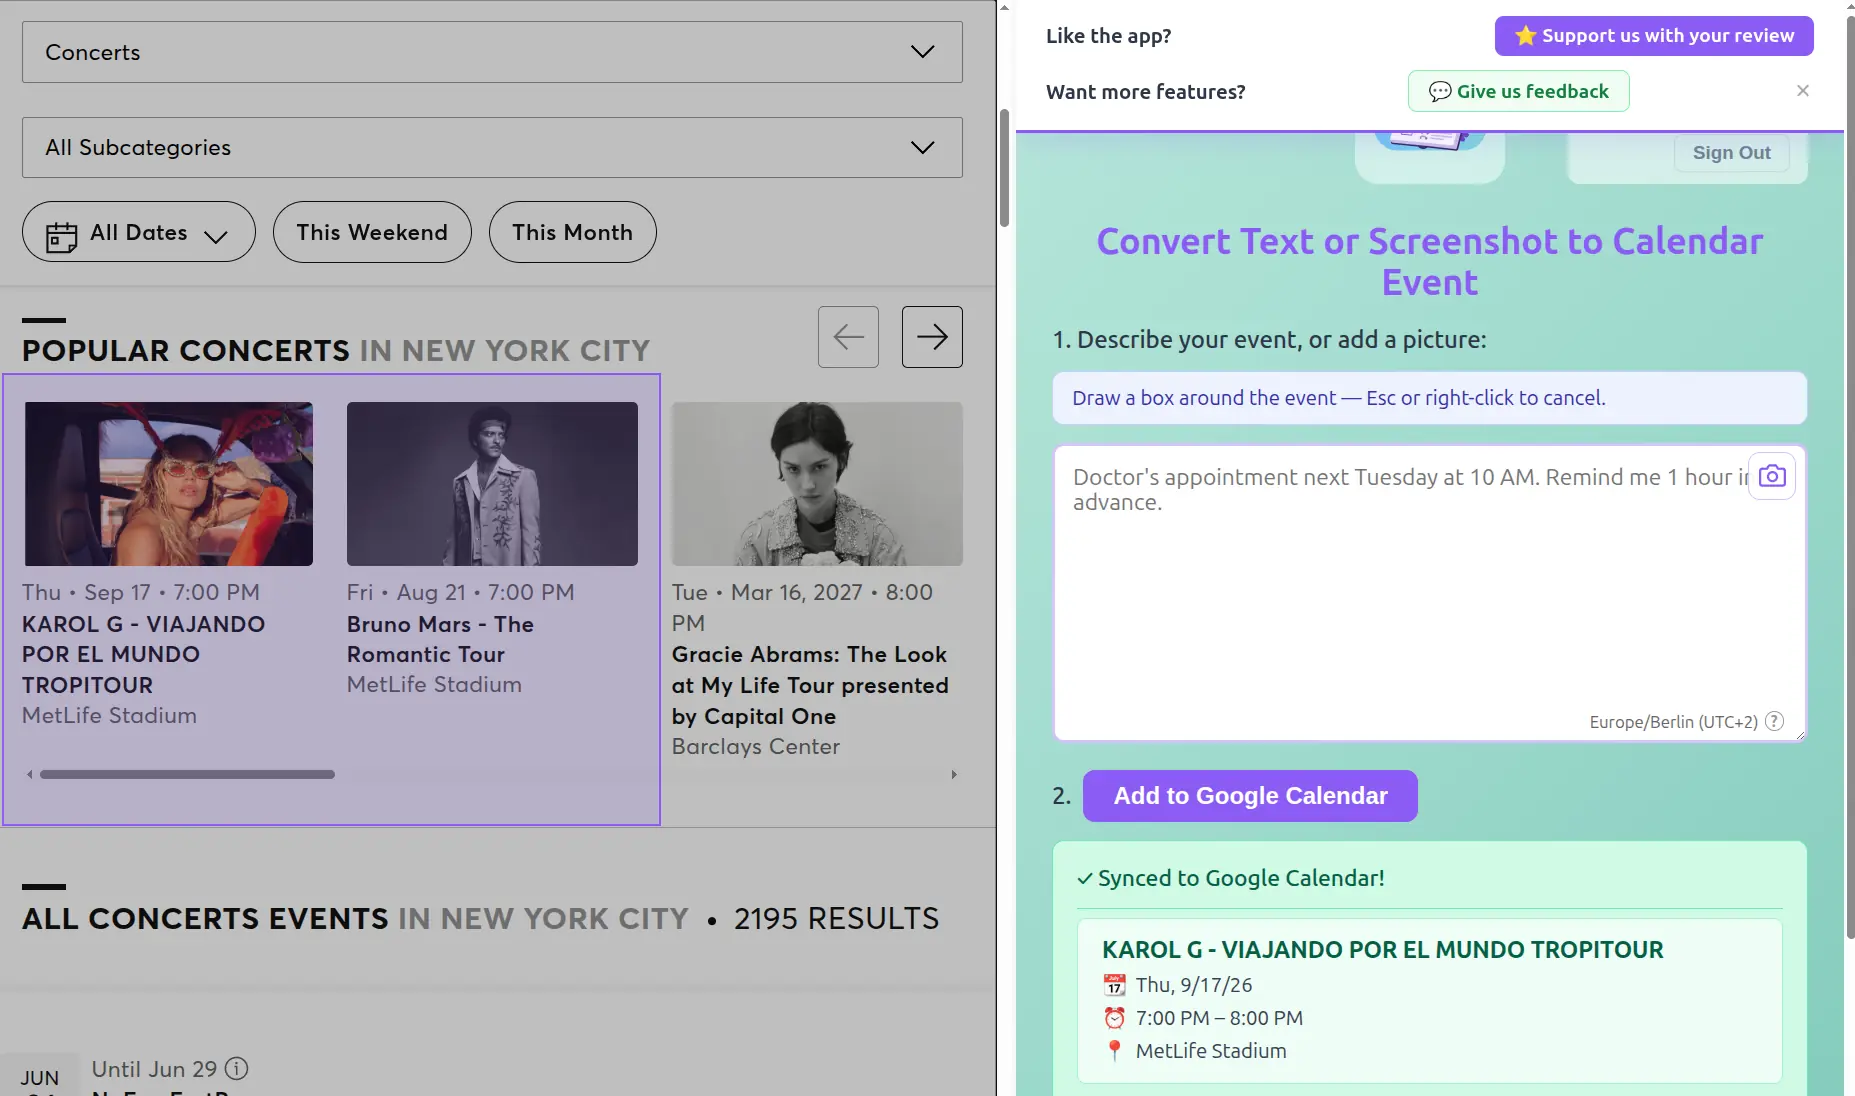Click the carousel horizontal scrollbar thumb
Image resolution: width=1855 pixels, height=1096 pixels.
pos(187,774)
